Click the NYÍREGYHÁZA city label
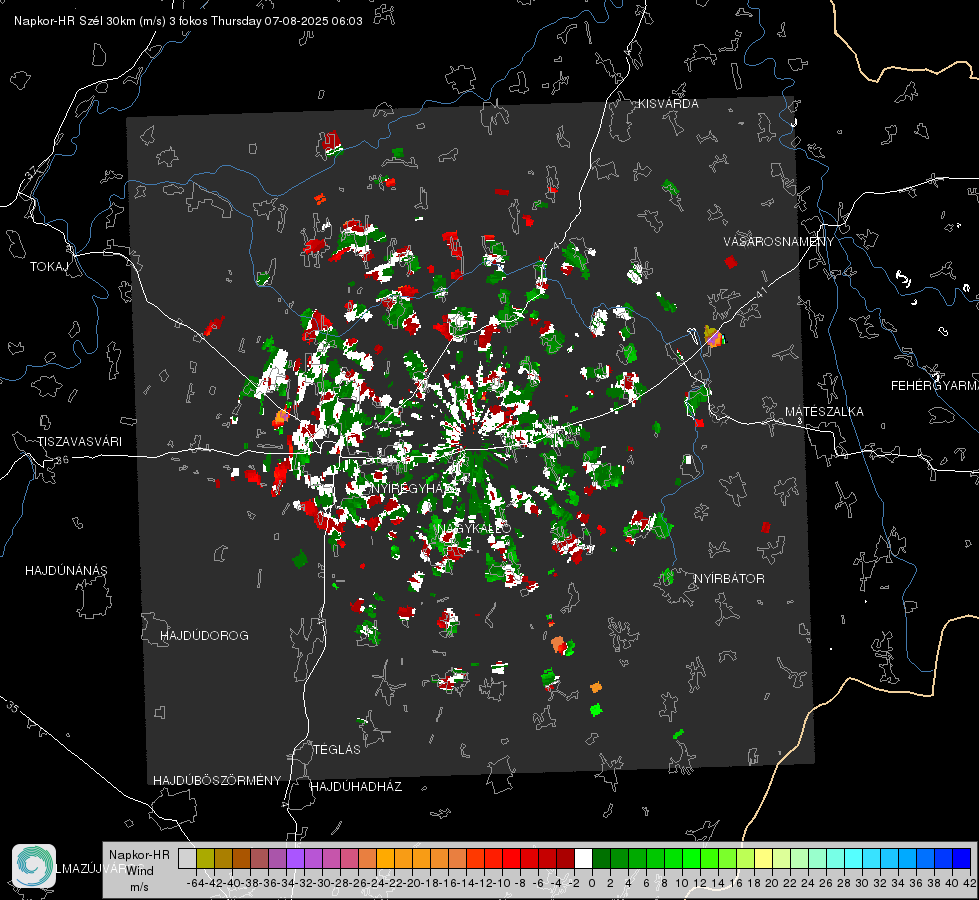Screen dimensions: 979x900 point(413,488)
